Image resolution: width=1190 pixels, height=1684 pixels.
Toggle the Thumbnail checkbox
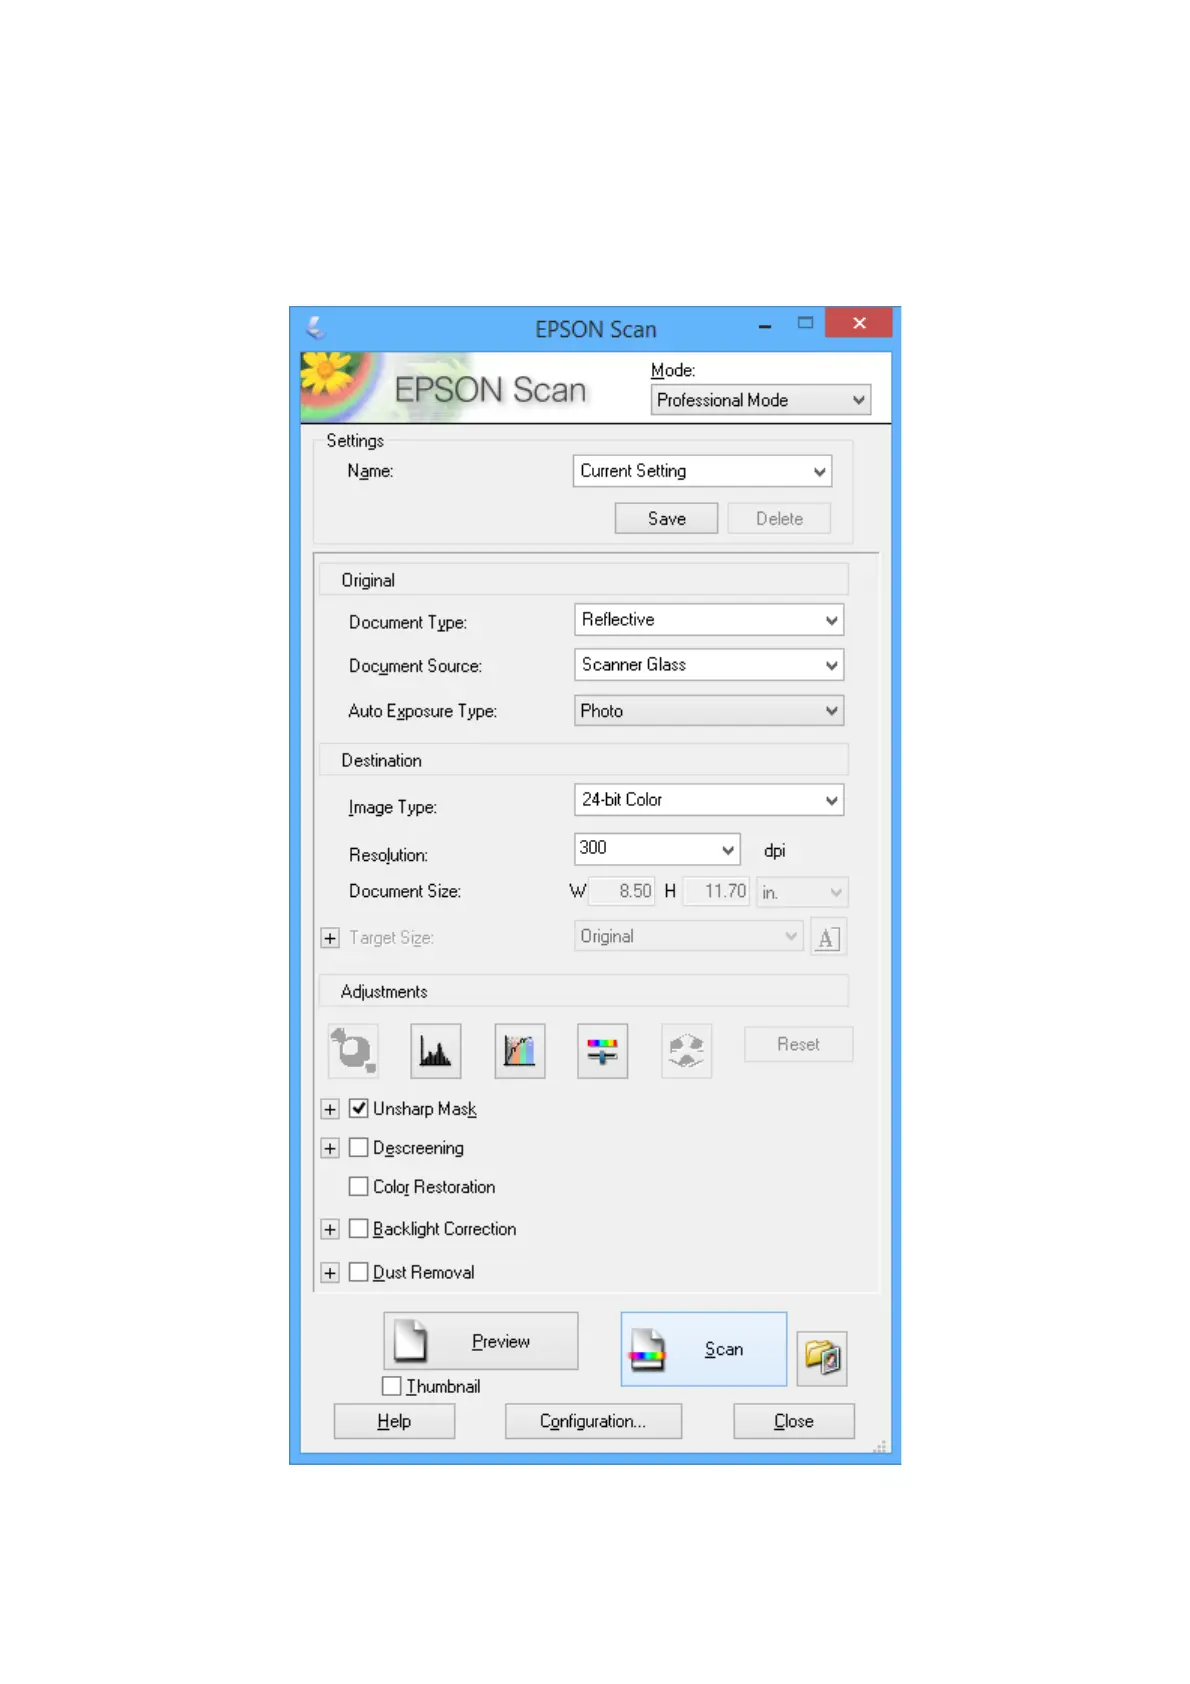tap(392, 1386)
